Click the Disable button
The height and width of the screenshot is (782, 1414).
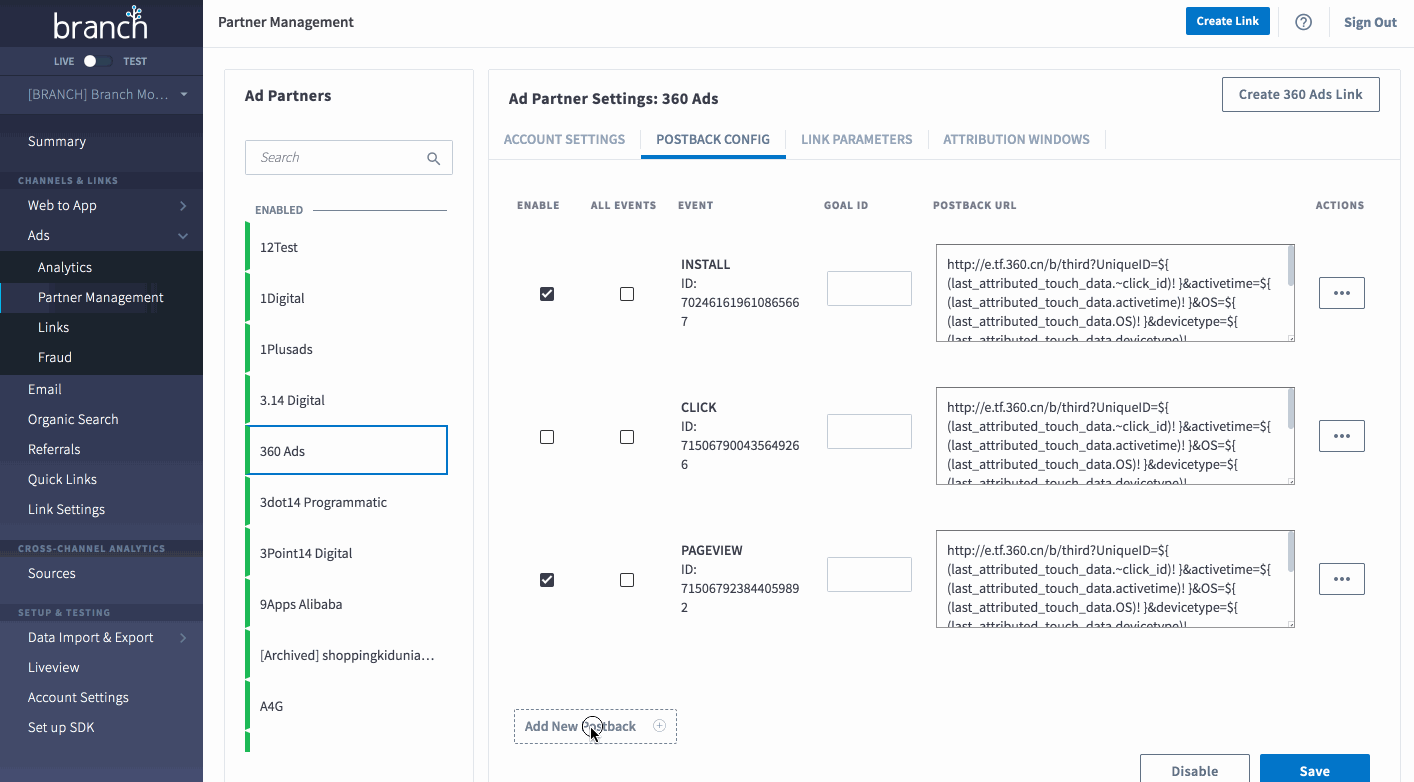pos(1195,769)
